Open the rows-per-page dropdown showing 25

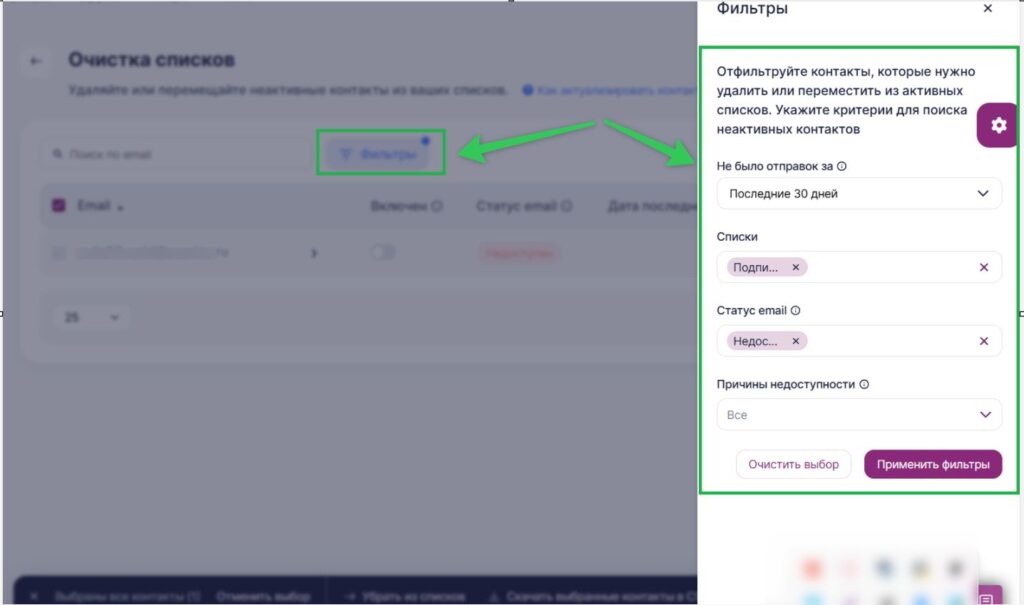click(91, 318)
